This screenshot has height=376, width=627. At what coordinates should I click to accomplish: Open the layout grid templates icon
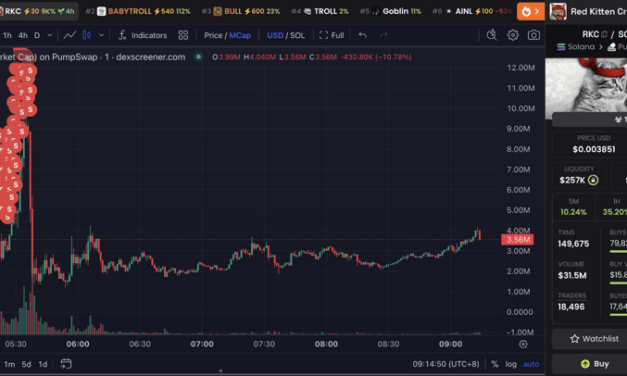(183, 35)
